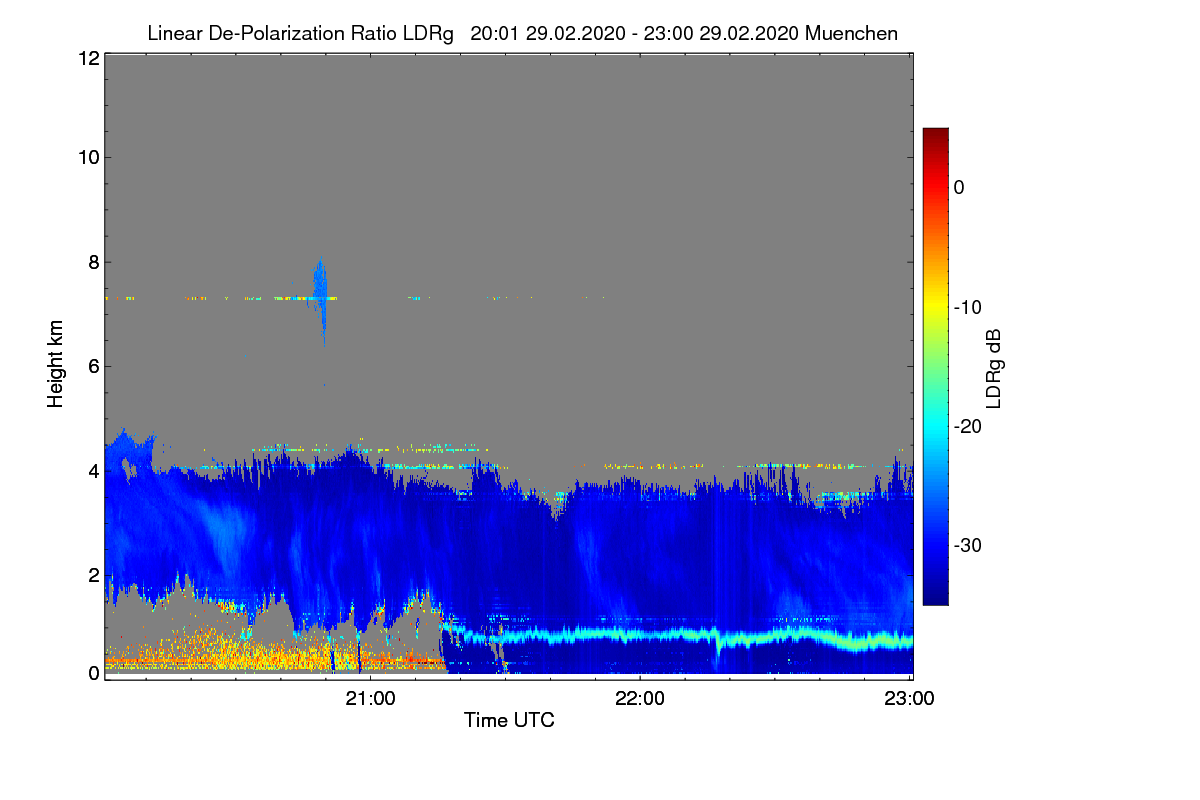
Task: Click the colorbar value label -10
Action: point(967,307)
